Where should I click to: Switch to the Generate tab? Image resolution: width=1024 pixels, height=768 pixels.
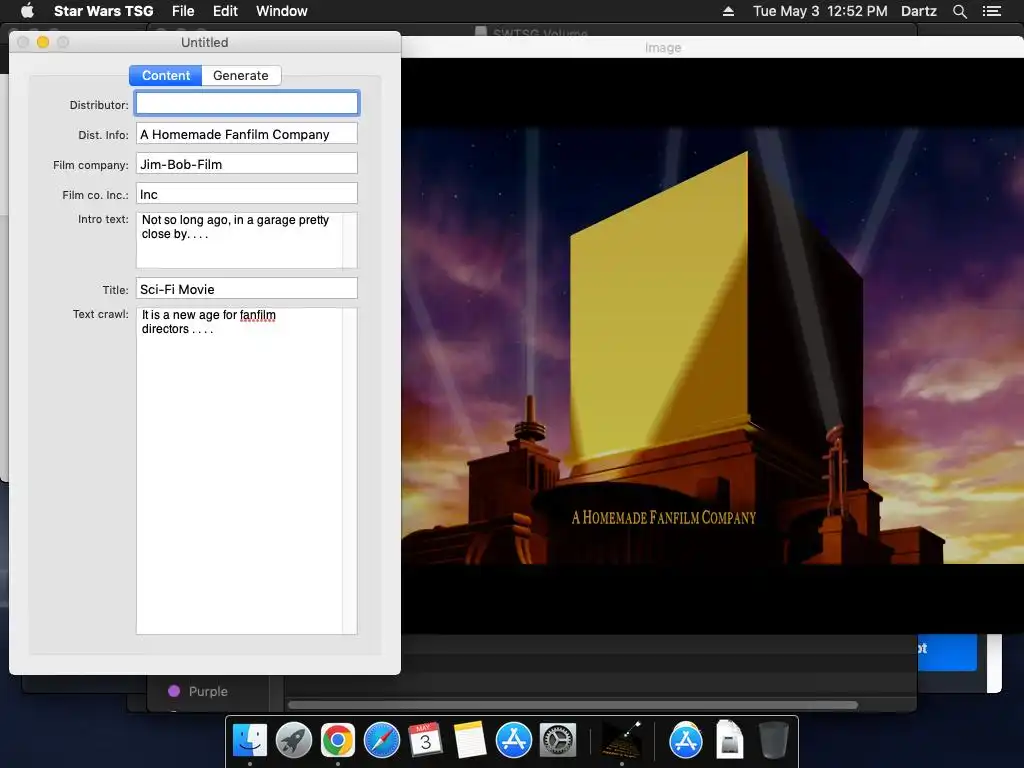point(241,75)
